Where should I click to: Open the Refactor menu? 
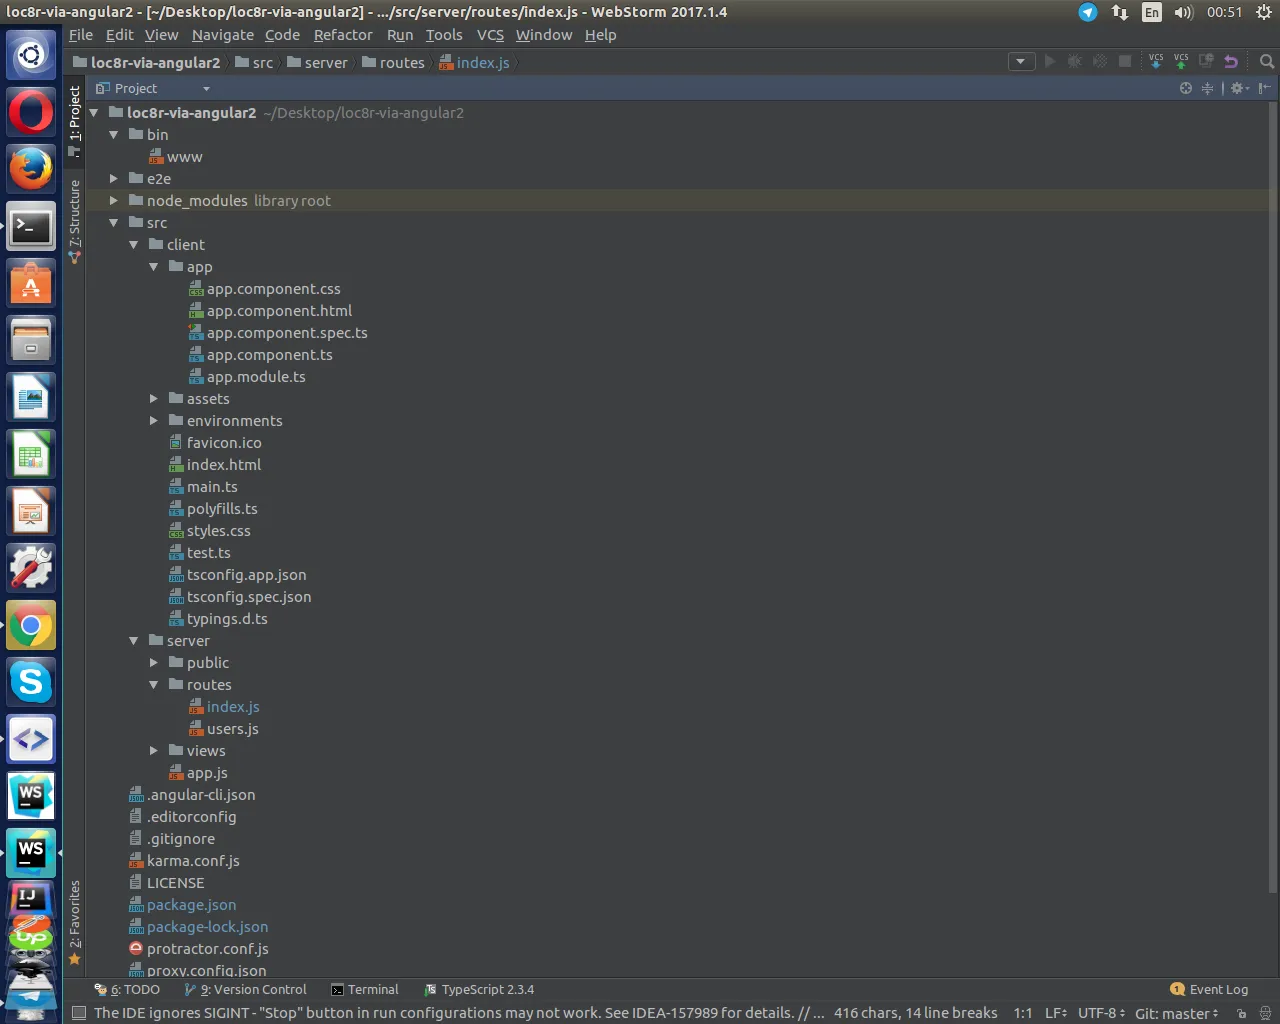pos(343,35)
